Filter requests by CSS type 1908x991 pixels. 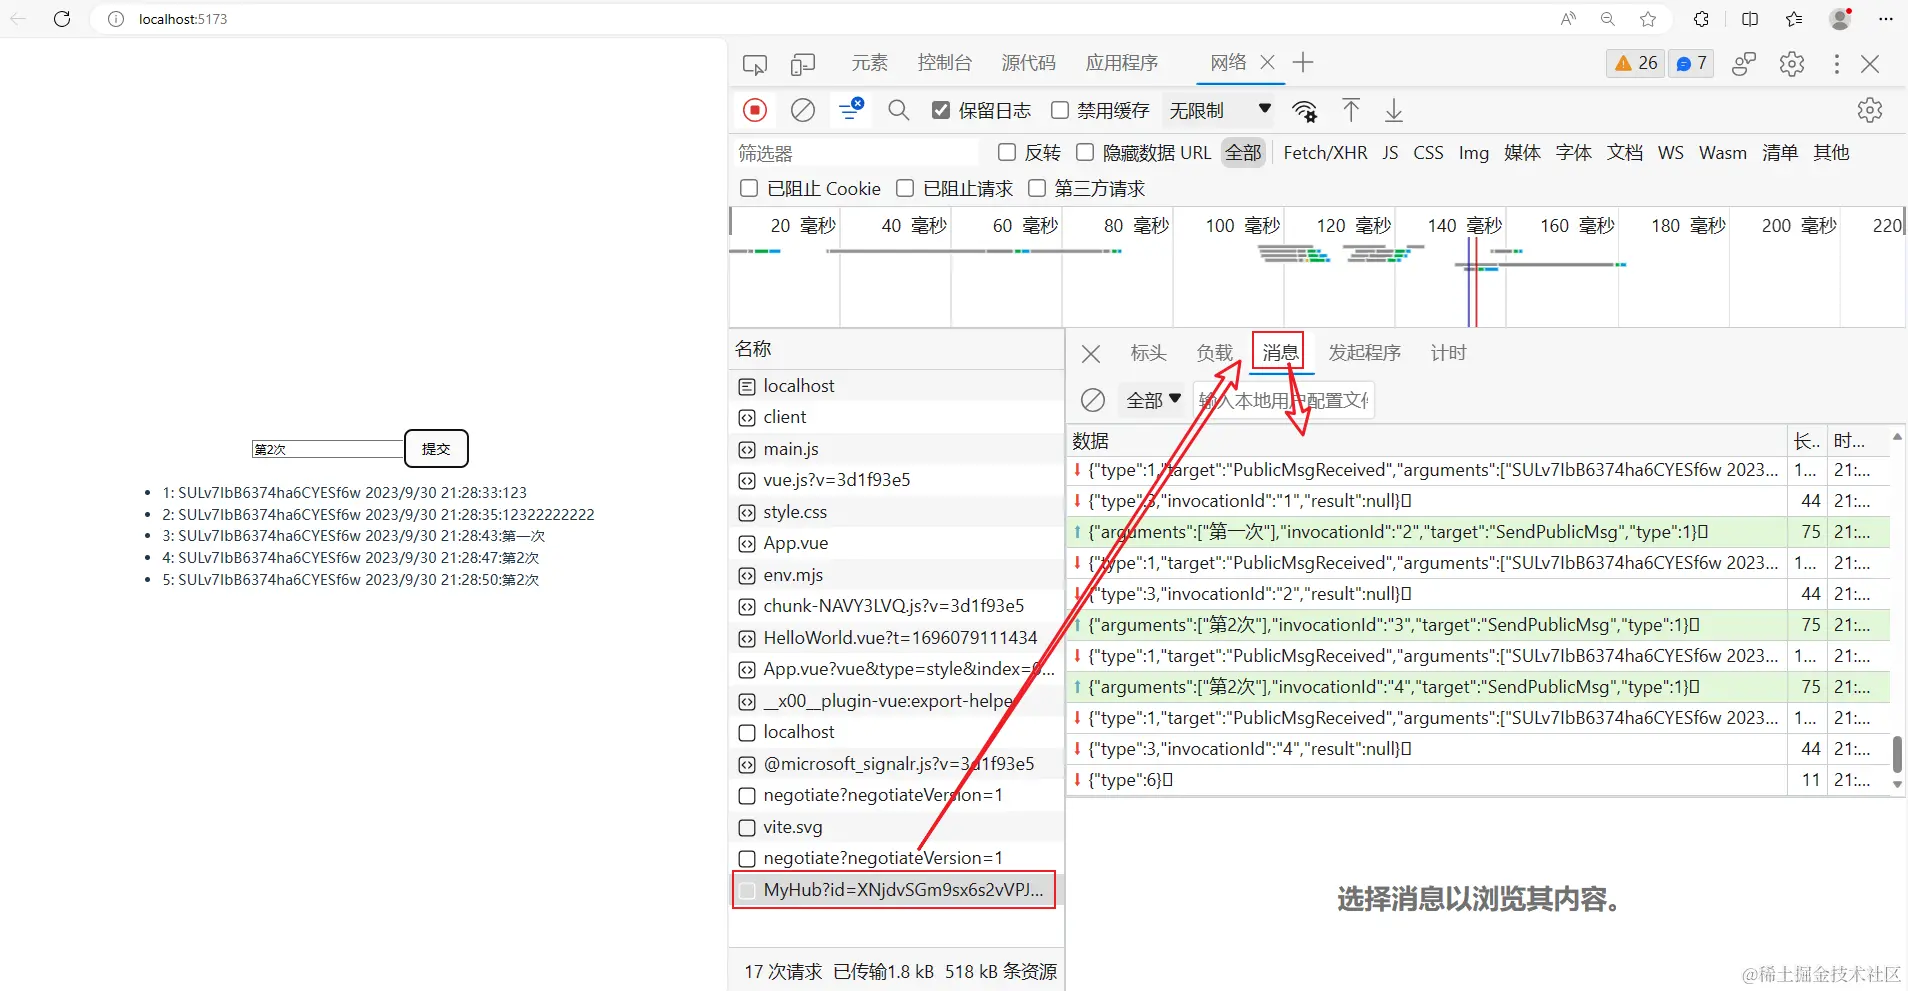click(1428, 152)
